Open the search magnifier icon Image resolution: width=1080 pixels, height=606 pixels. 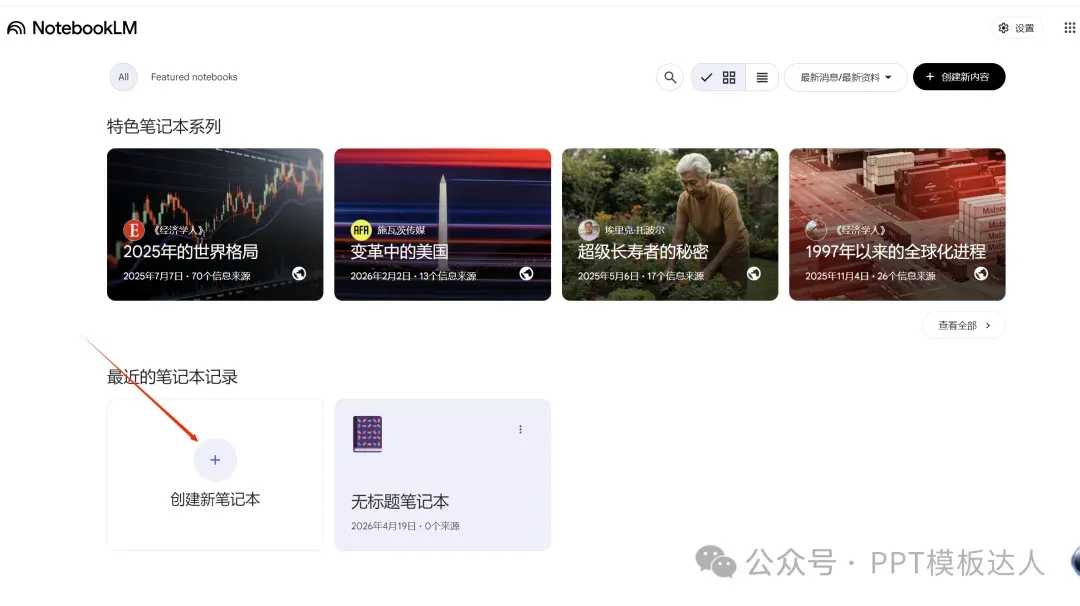tap(670, 77)
